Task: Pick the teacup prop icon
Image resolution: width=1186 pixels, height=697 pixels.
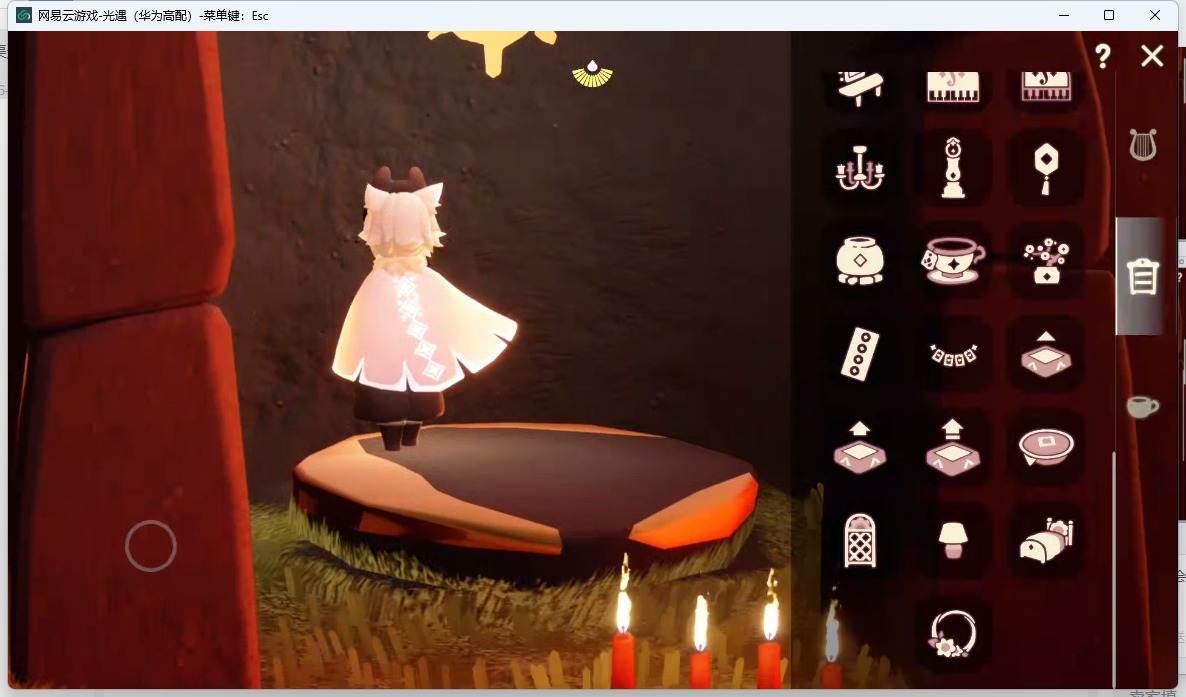Action: [x=953, y=260]
